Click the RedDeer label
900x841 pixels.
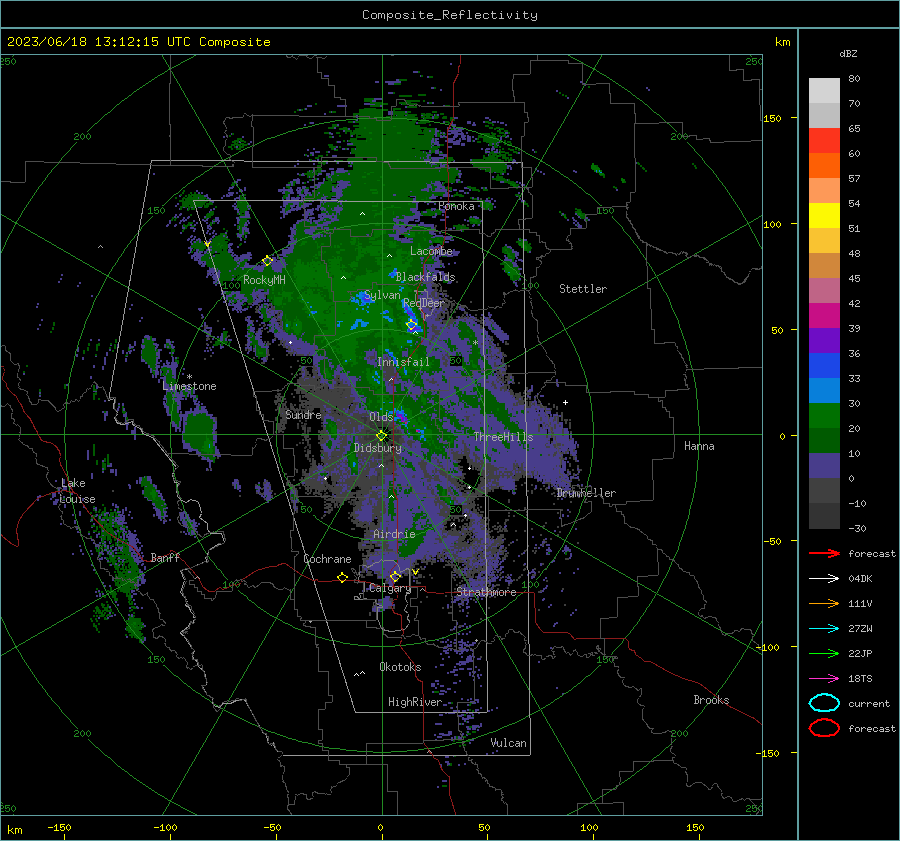[x=424, y=303]
